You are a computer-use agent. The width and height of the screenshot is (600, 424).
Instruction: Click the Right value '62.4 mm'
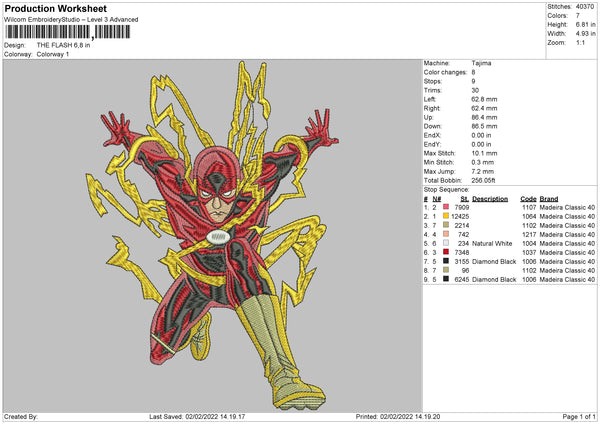point(484,108)
